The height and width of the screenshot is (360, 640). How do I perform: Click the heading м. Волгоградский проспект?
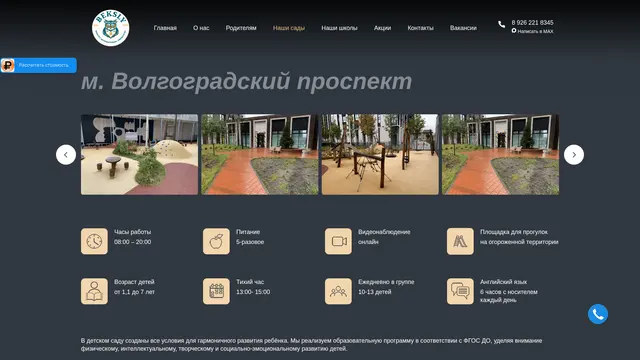(x=247, y=81)
